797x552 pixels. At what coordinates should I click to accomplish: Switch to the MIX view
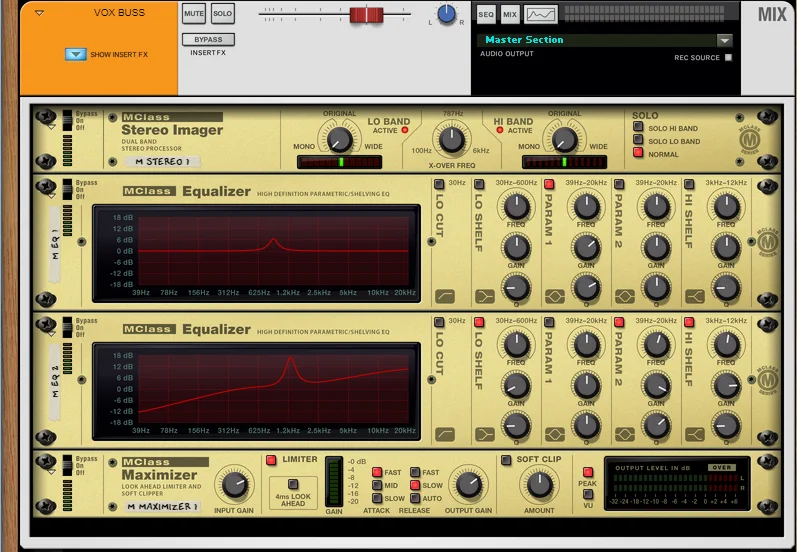510,14
